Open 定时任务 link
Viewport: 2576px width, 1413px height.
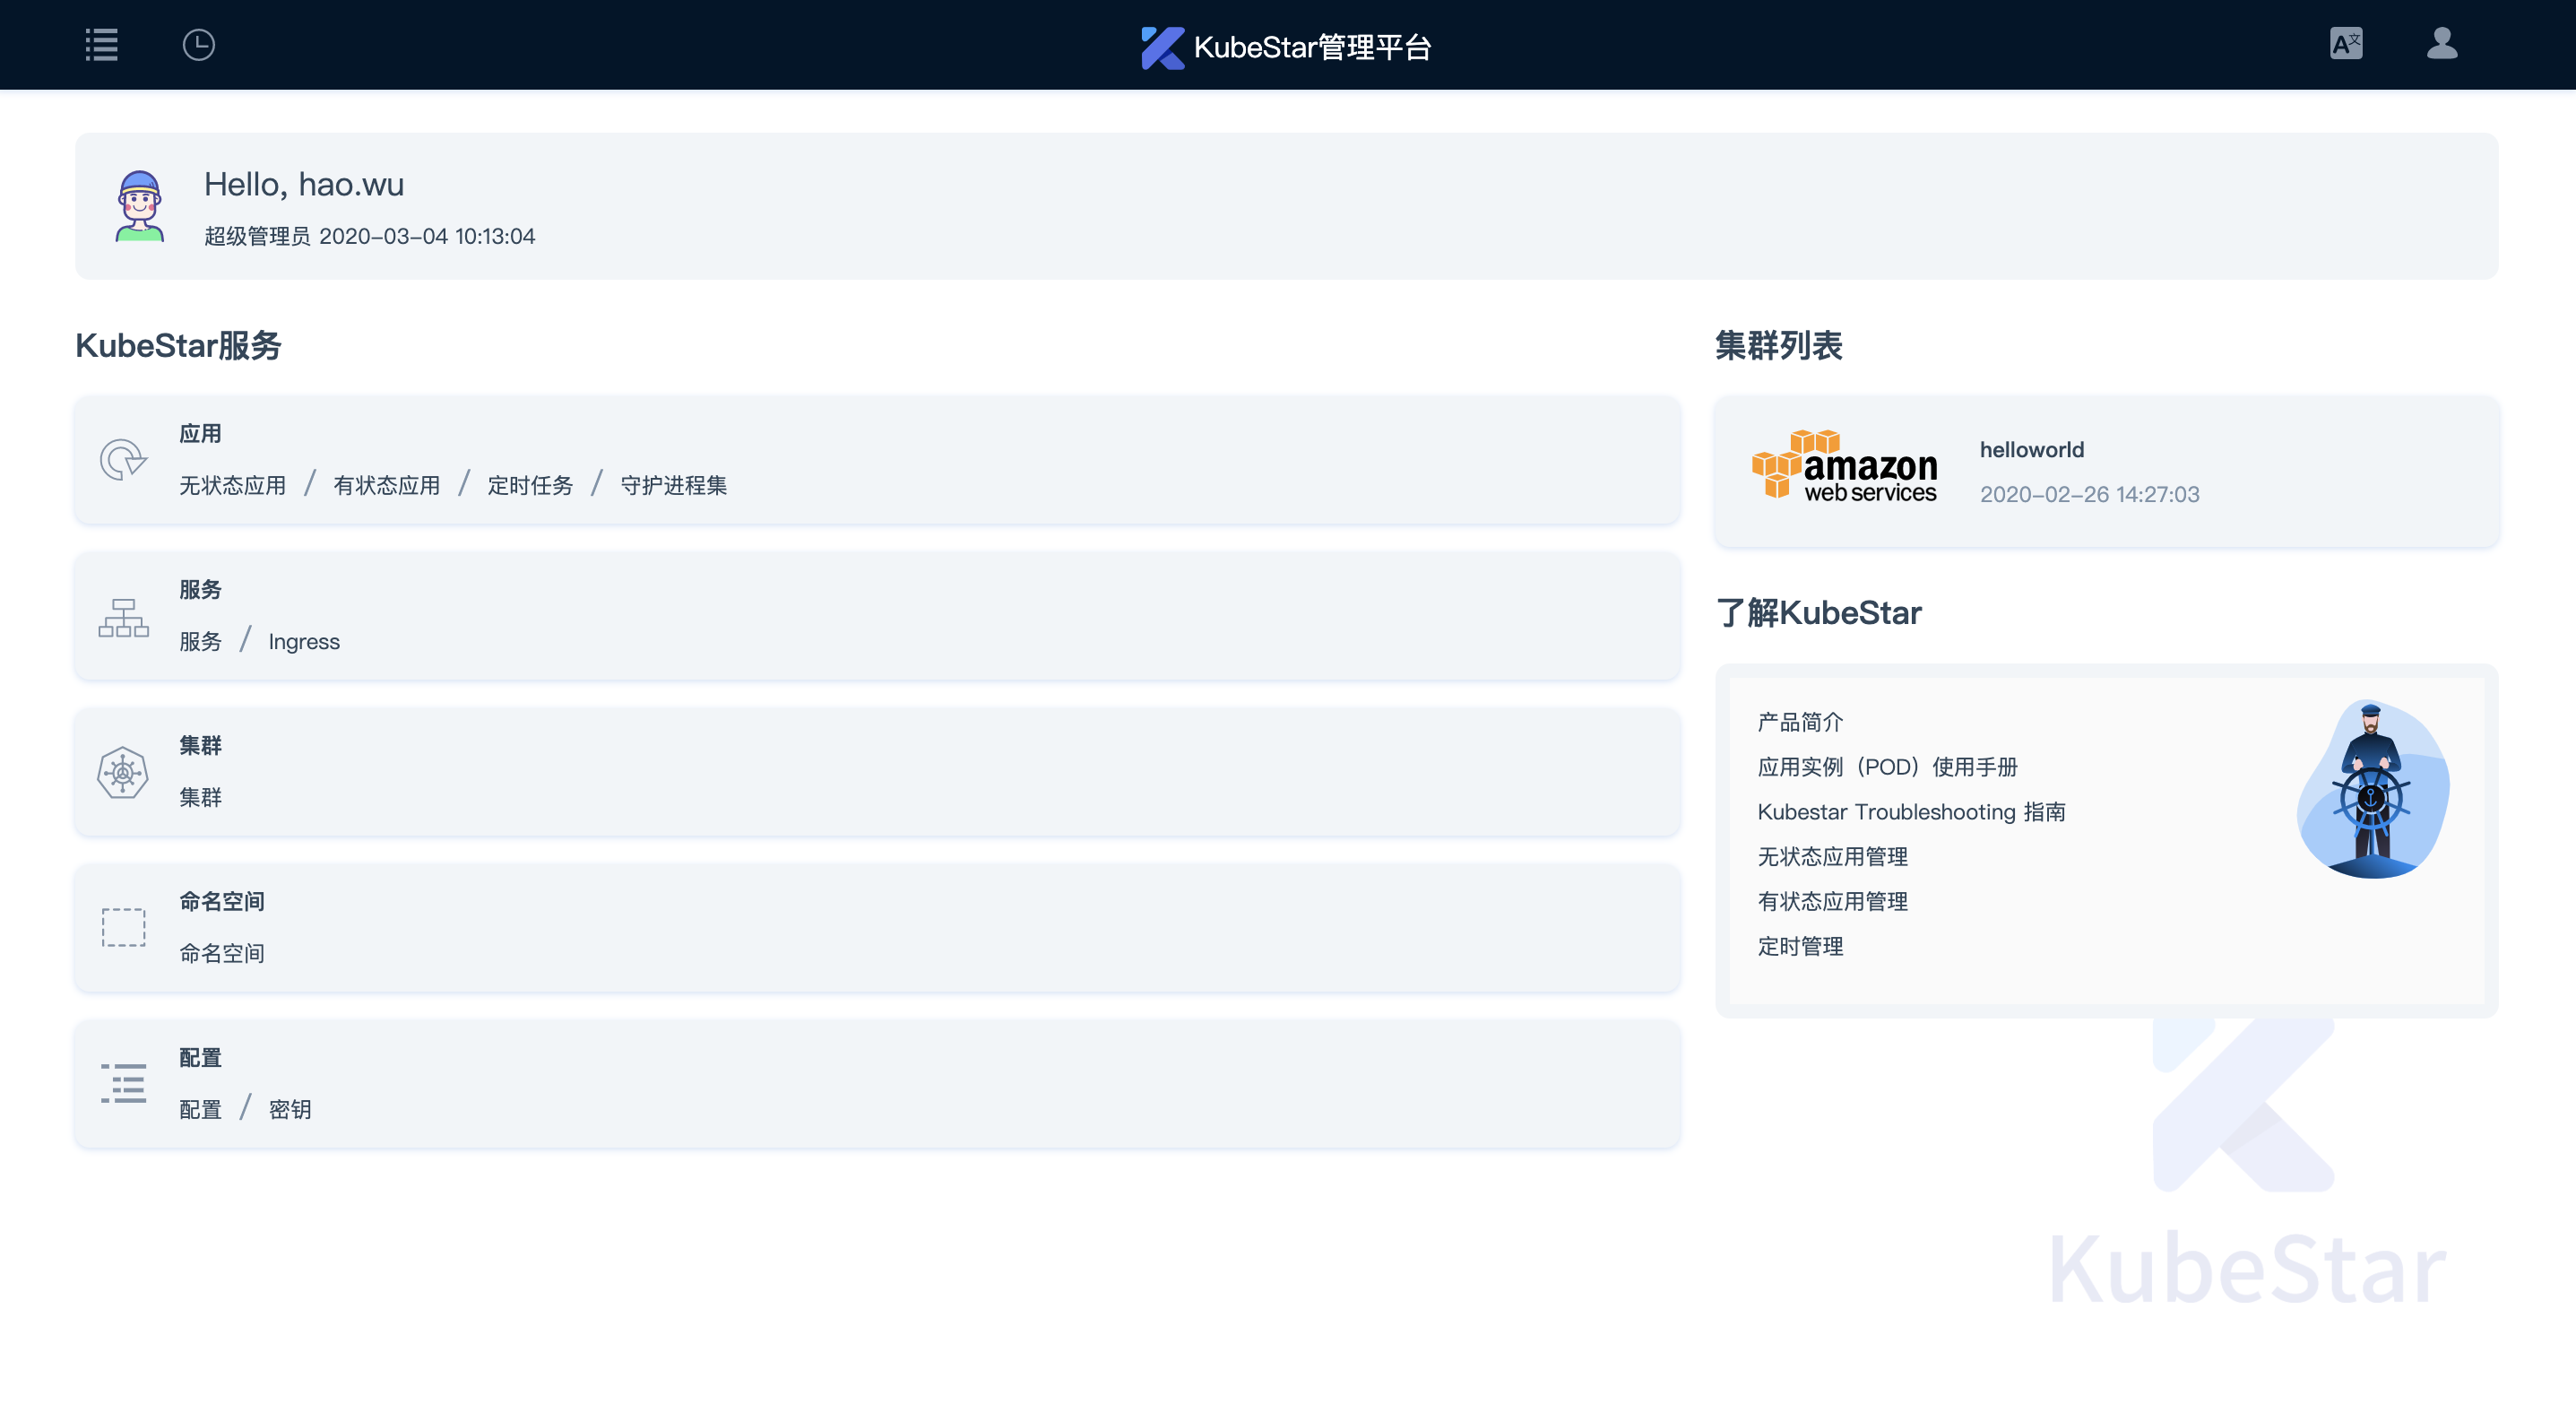[530, 486]
